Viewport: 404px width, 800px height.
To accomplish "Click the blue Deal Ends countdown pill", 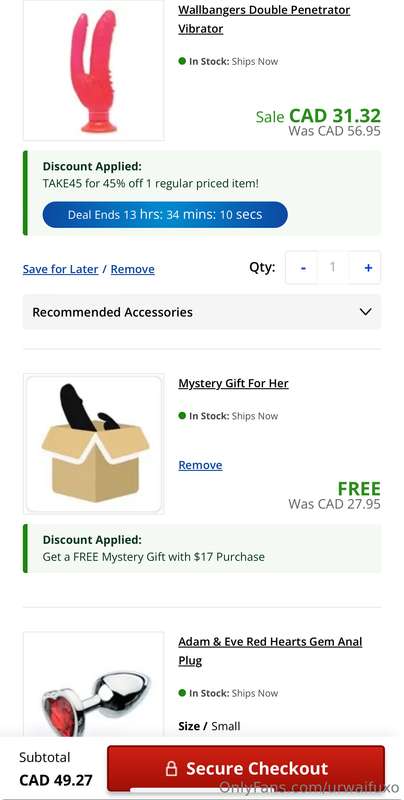I will [x=165, y=214].
